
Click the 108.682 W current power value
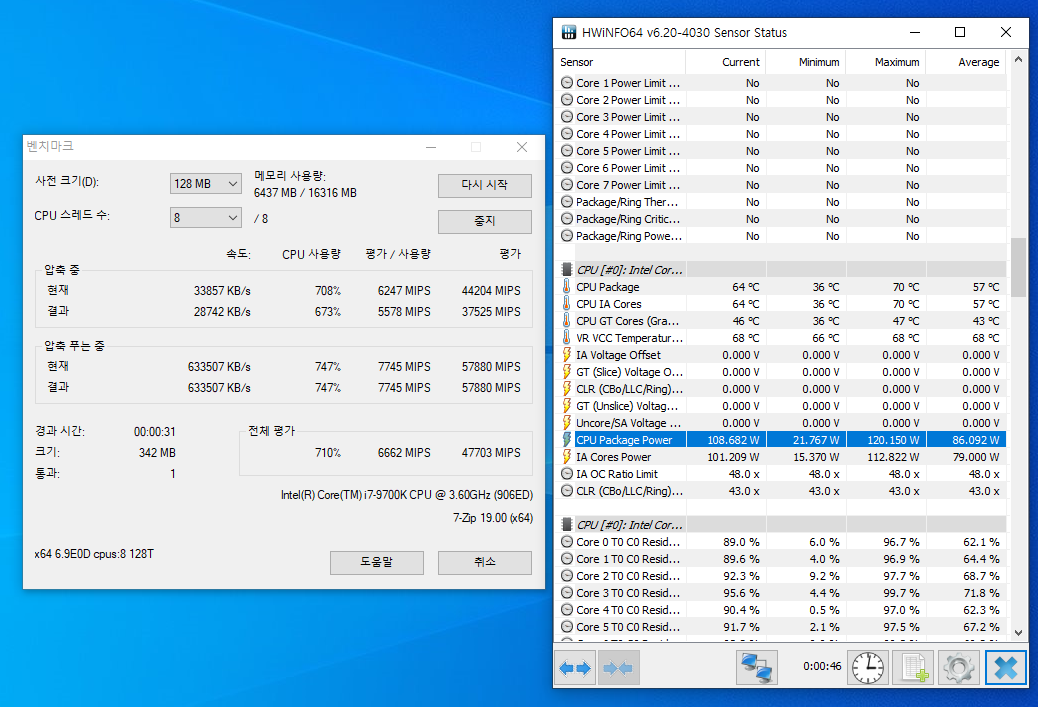[733, 440]
